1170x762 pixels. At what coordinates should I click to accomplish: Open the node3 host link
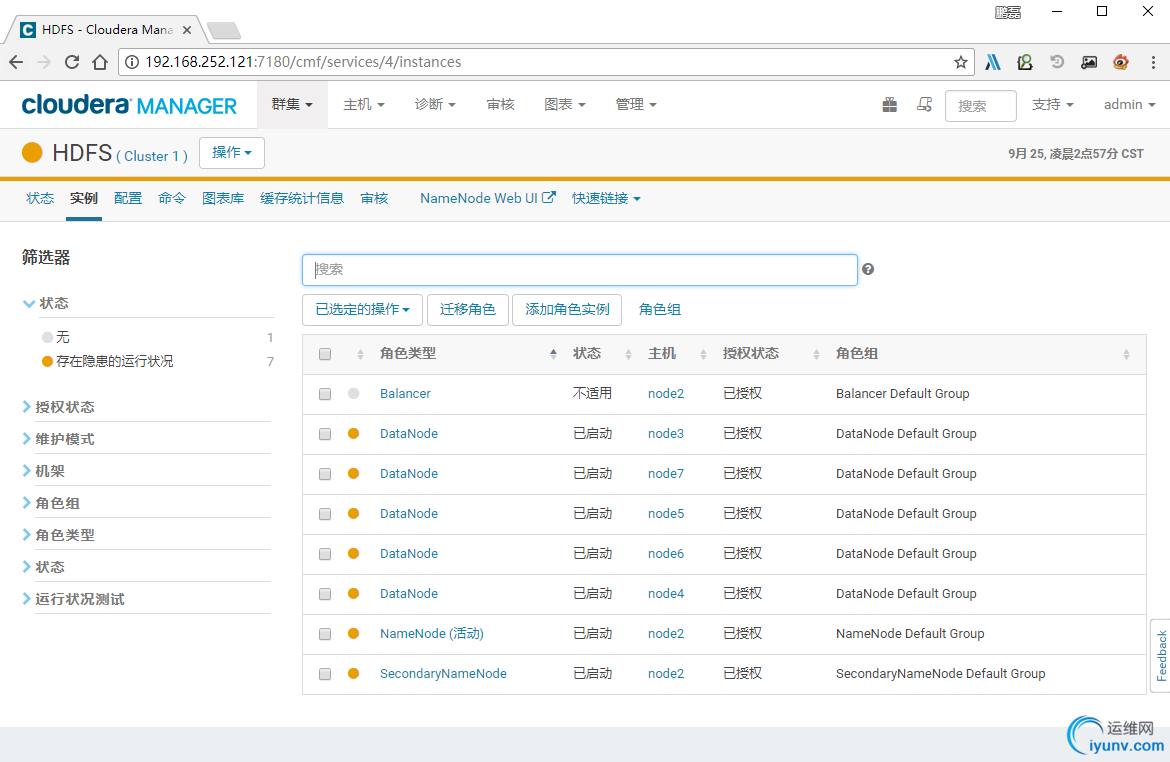(666, 434)
